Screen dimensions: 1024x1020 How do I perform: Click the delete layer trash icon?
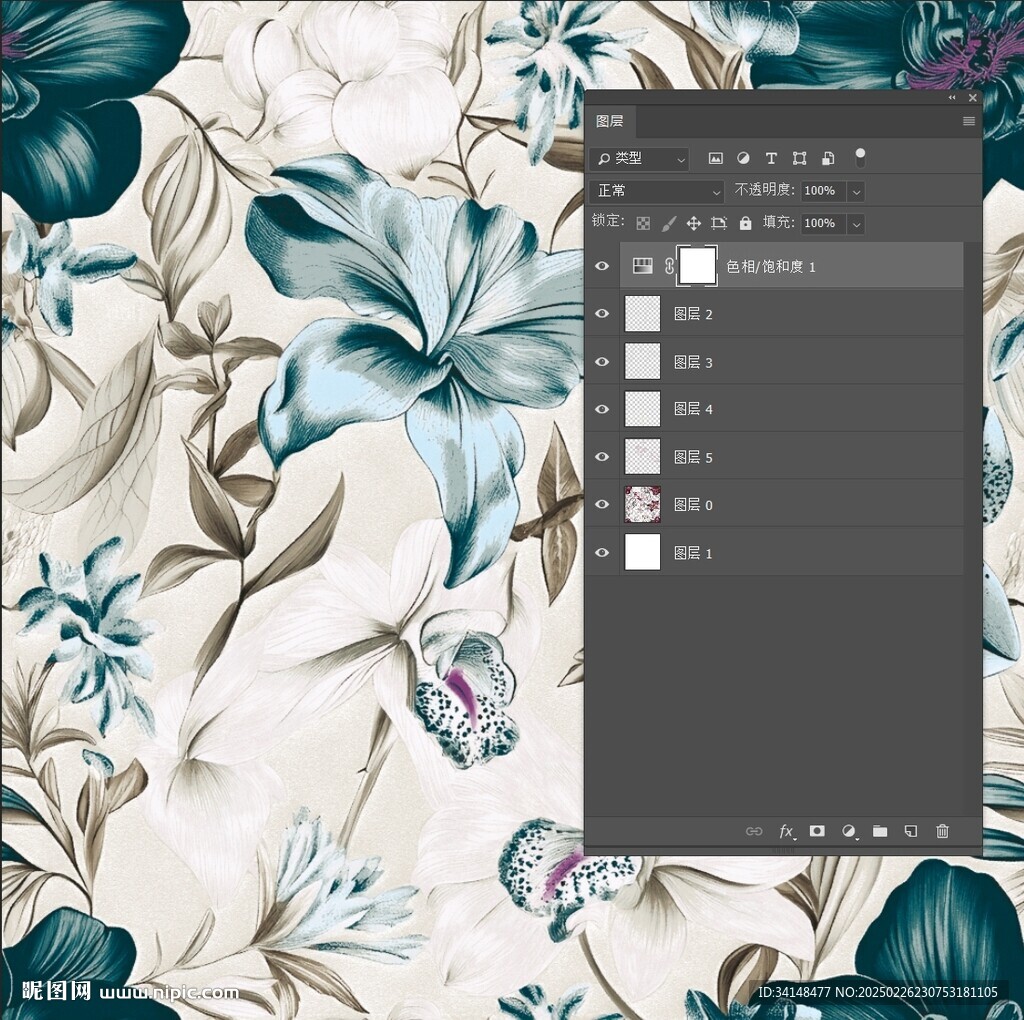point(942,831)
